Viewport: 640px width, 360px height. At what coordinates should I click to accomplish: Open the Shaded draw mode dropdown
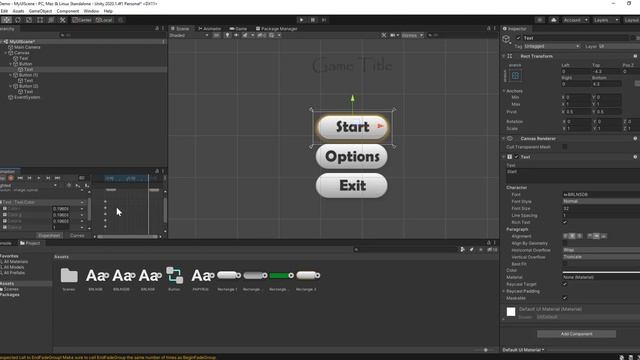[x=189, y=35]
